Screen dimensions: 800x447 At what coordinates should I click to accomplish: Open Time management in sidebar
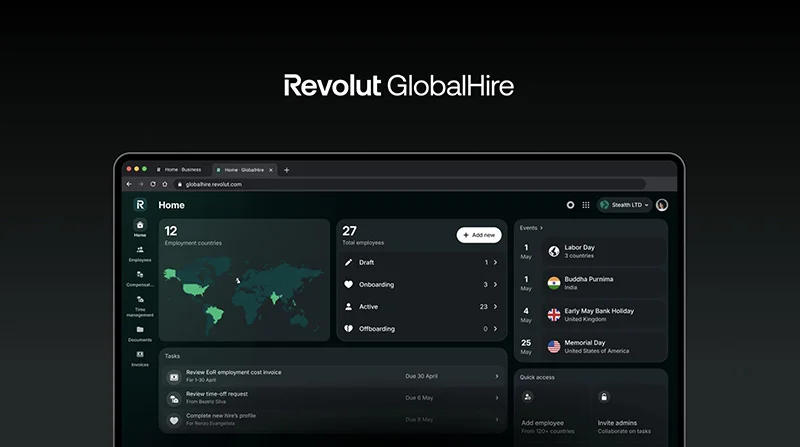[140, 306]
